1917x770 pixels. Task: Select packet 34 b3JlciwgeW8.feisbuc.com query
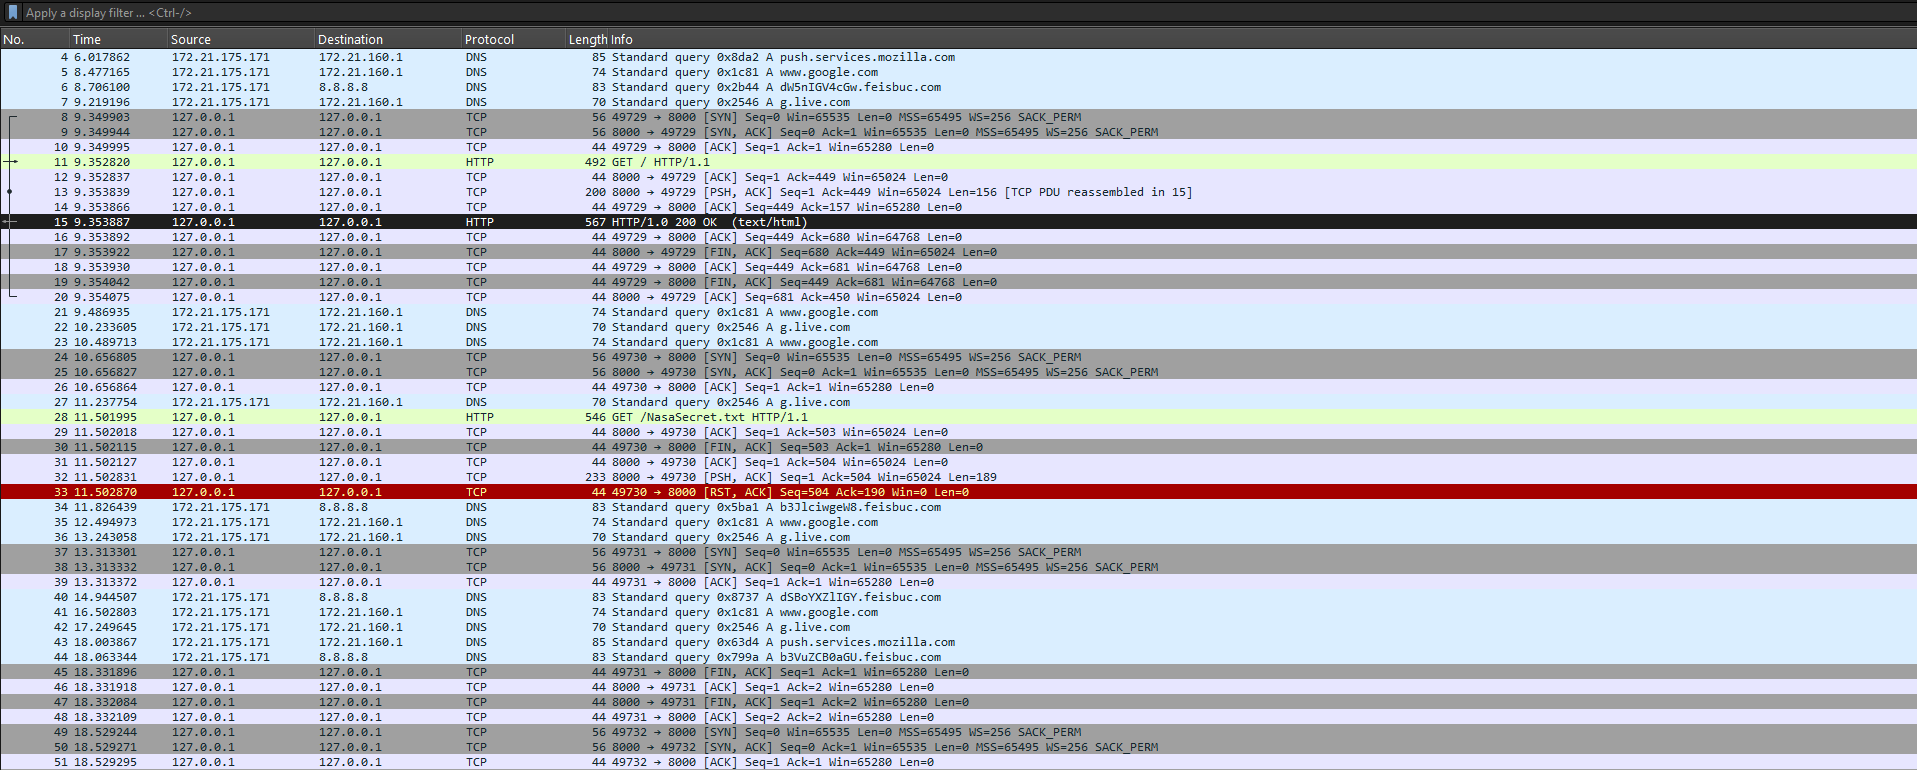tap(958, 507)
